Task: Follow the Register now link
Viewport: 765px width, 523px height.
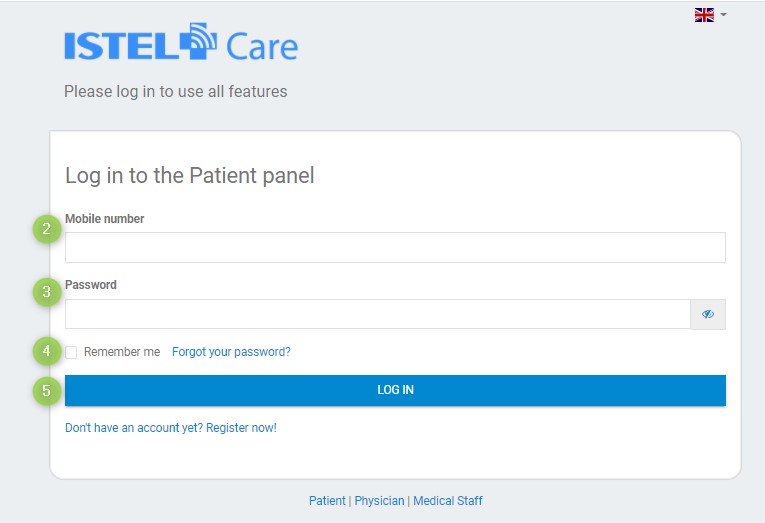Action: [170, 428]
